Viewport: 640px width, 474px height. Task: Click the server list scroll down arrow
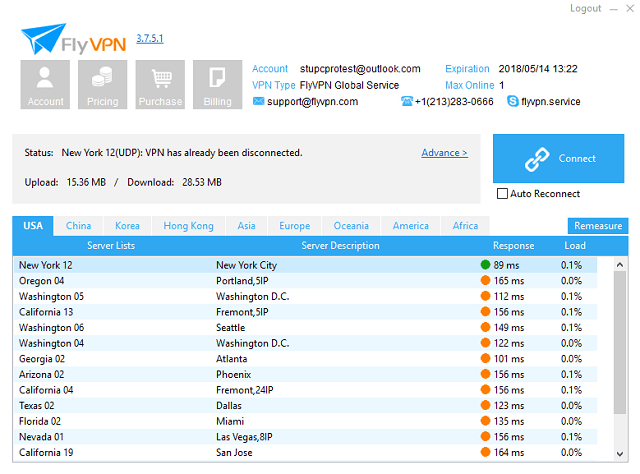(x=620, y=454)
